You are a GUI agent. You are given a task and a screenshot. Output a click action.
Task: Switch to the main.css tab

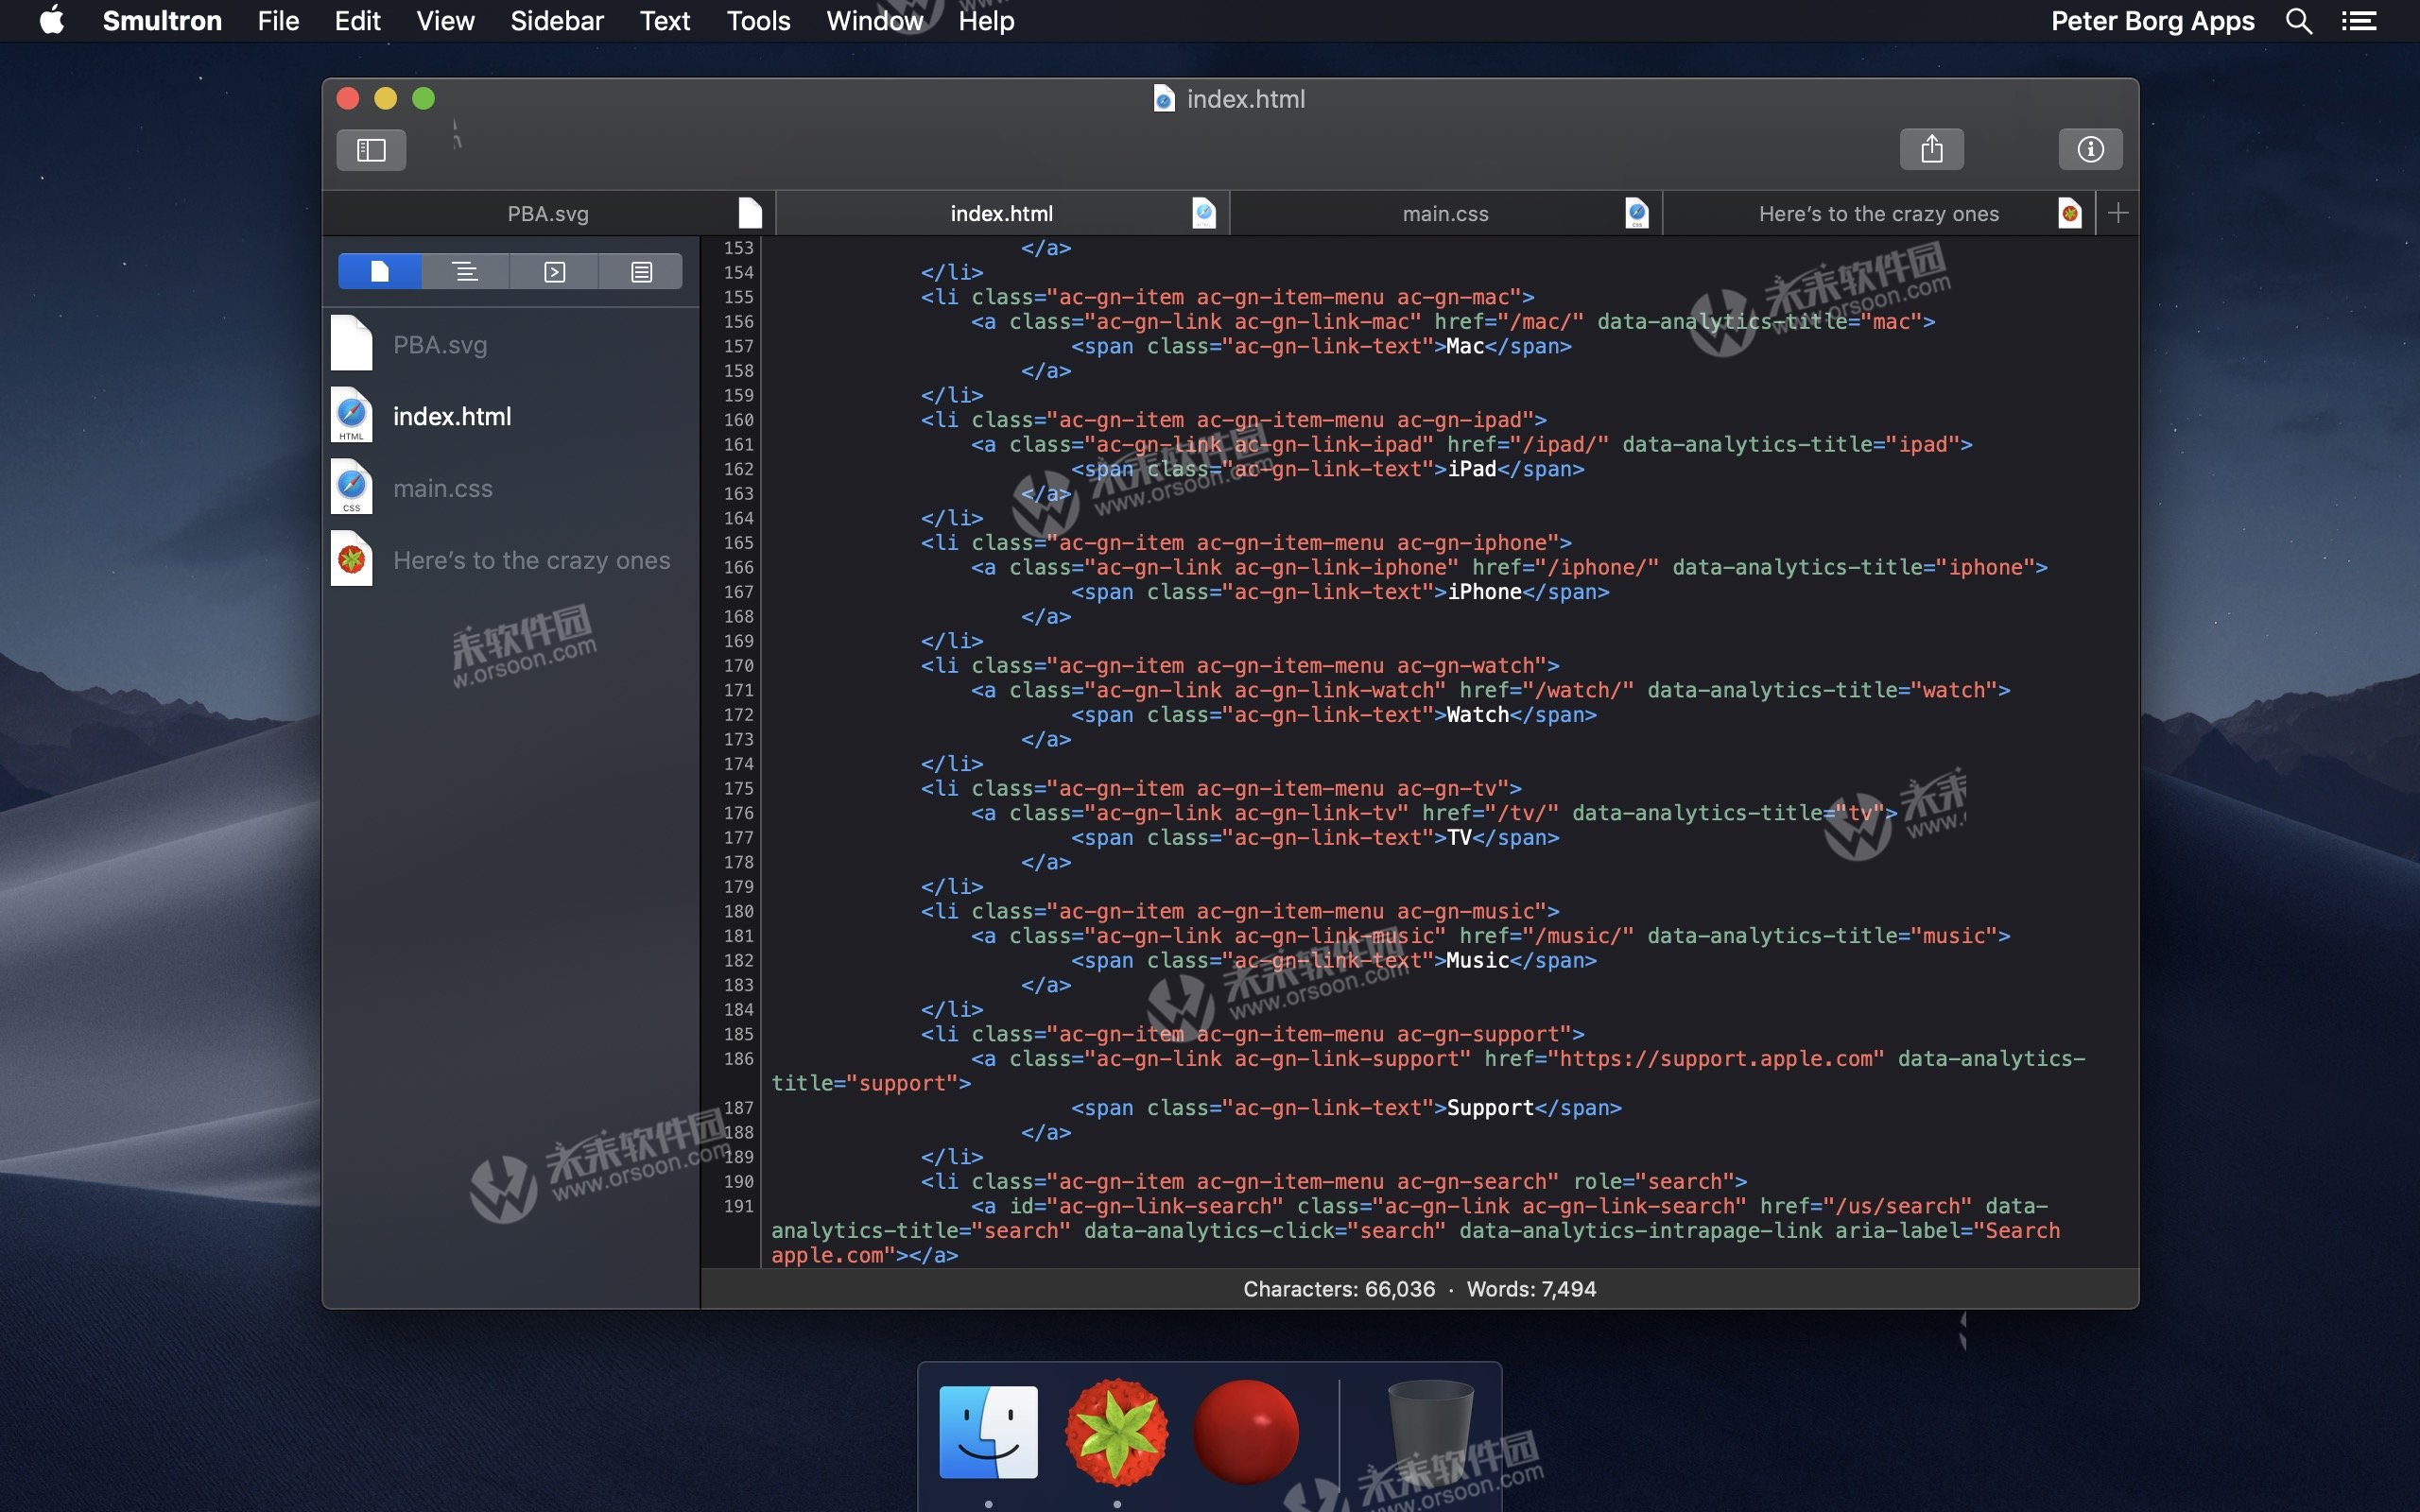[1445, 214]
